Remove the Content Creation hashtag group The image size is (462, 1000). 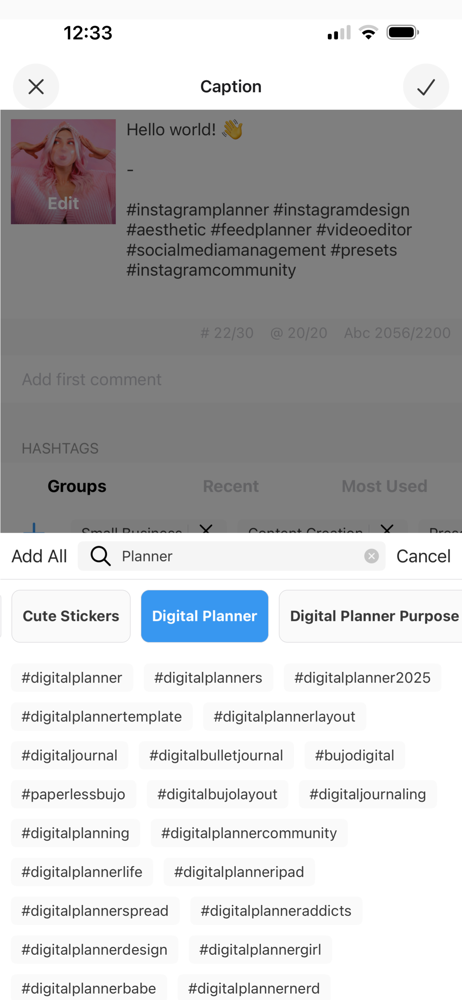coord(387,529)
